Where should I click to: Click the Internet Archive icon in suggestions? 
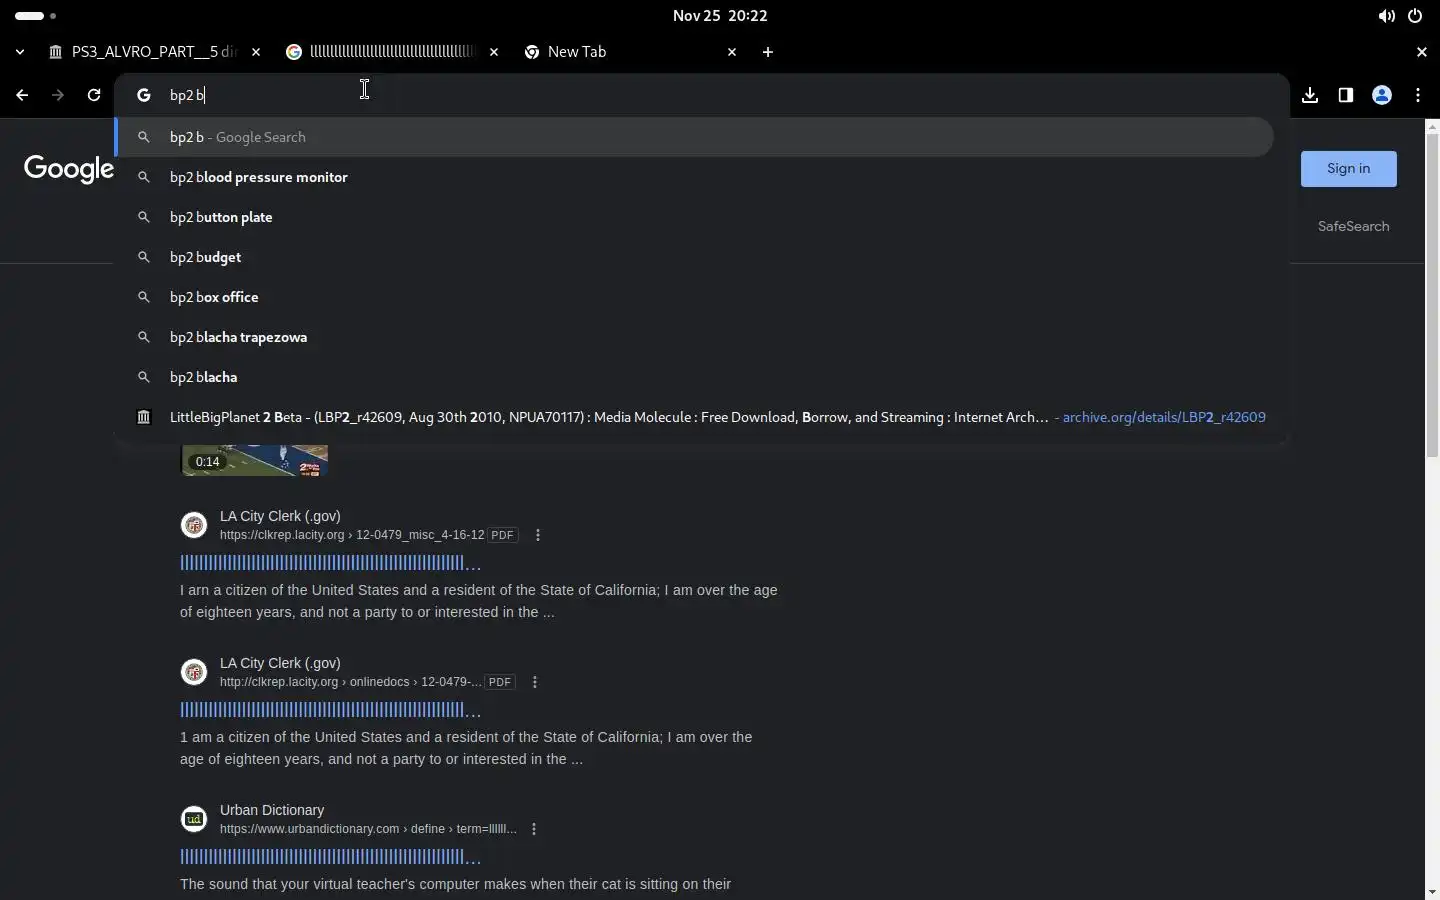tap(144, 417)
